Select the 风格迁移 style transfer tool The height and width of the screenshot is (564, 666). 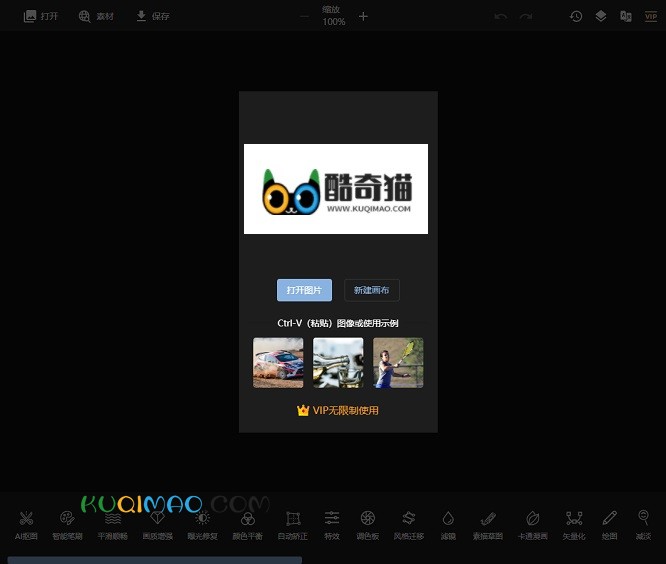click(x=409, y=526)
